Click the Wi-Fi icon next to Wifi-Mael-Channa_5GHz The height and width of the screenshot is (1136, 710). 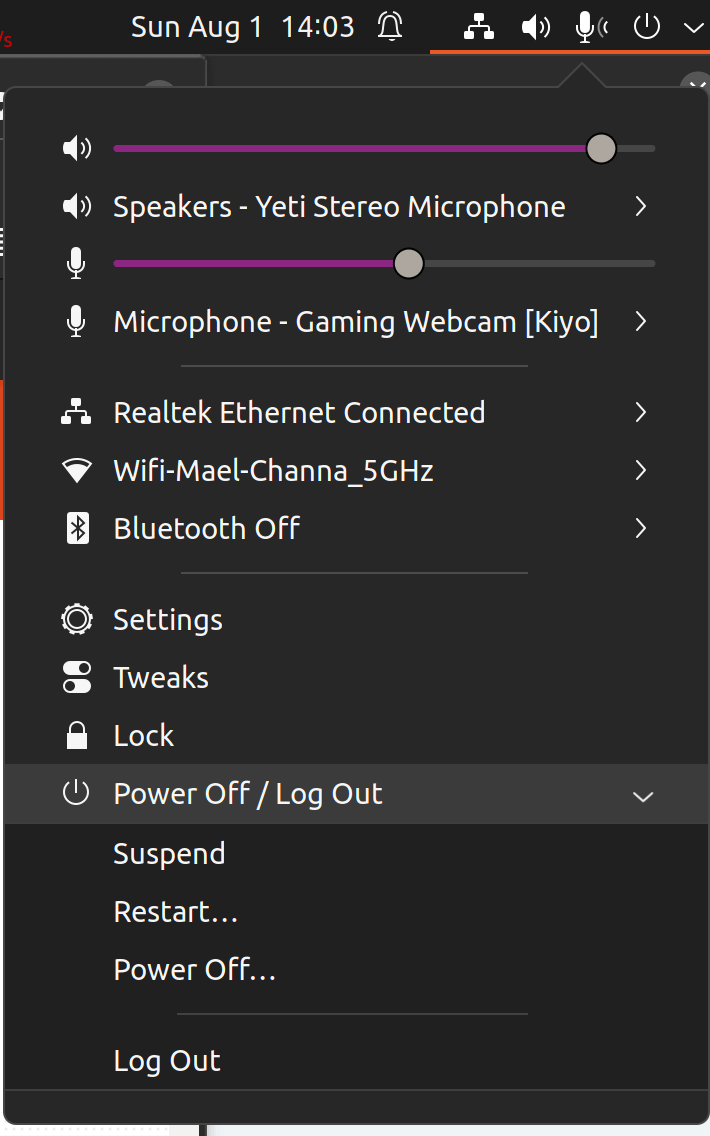pyautogui.click(x=77, y=470)
